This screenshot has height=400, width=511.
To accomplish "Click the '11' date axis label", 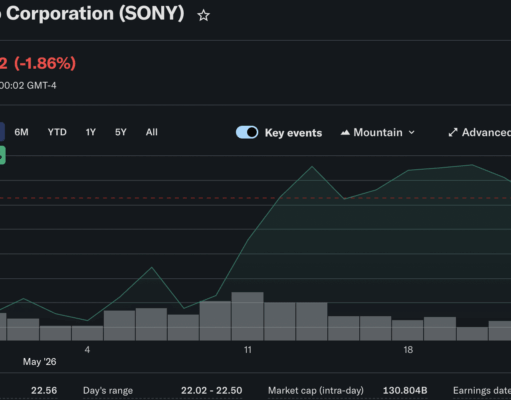I will click(248, 350).
